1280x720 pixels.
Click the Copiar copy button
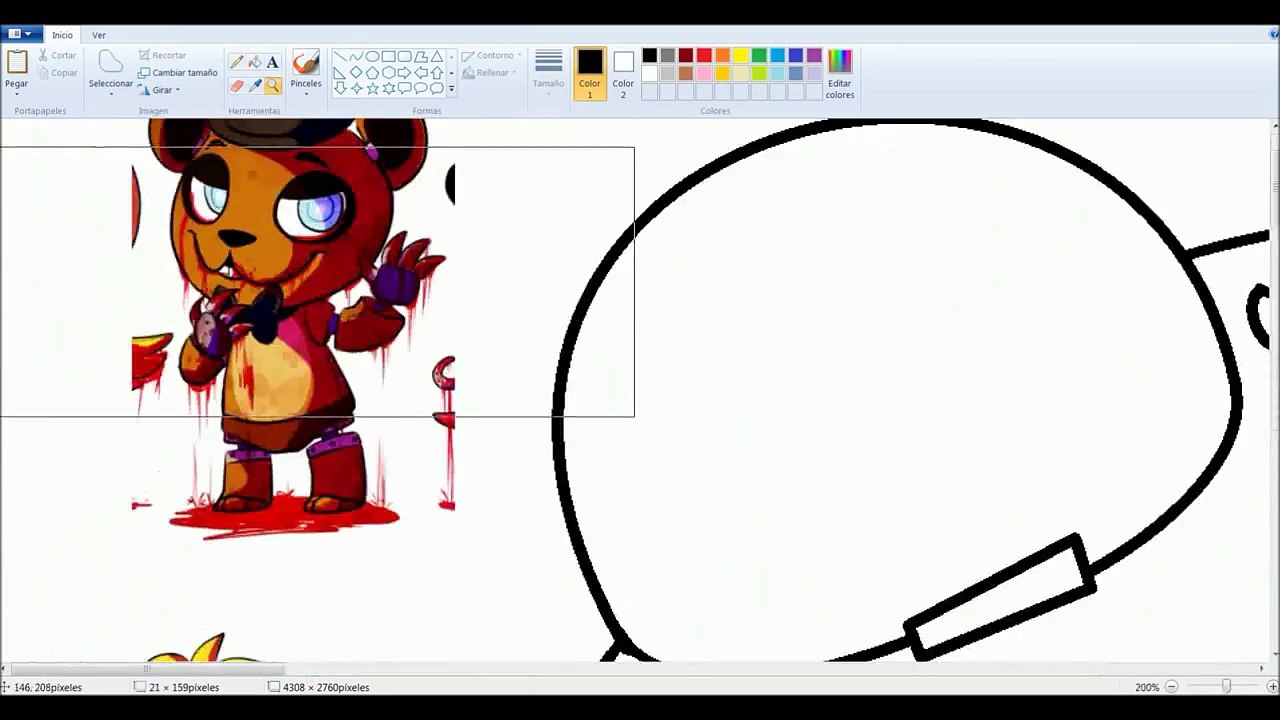click(57, 73)
